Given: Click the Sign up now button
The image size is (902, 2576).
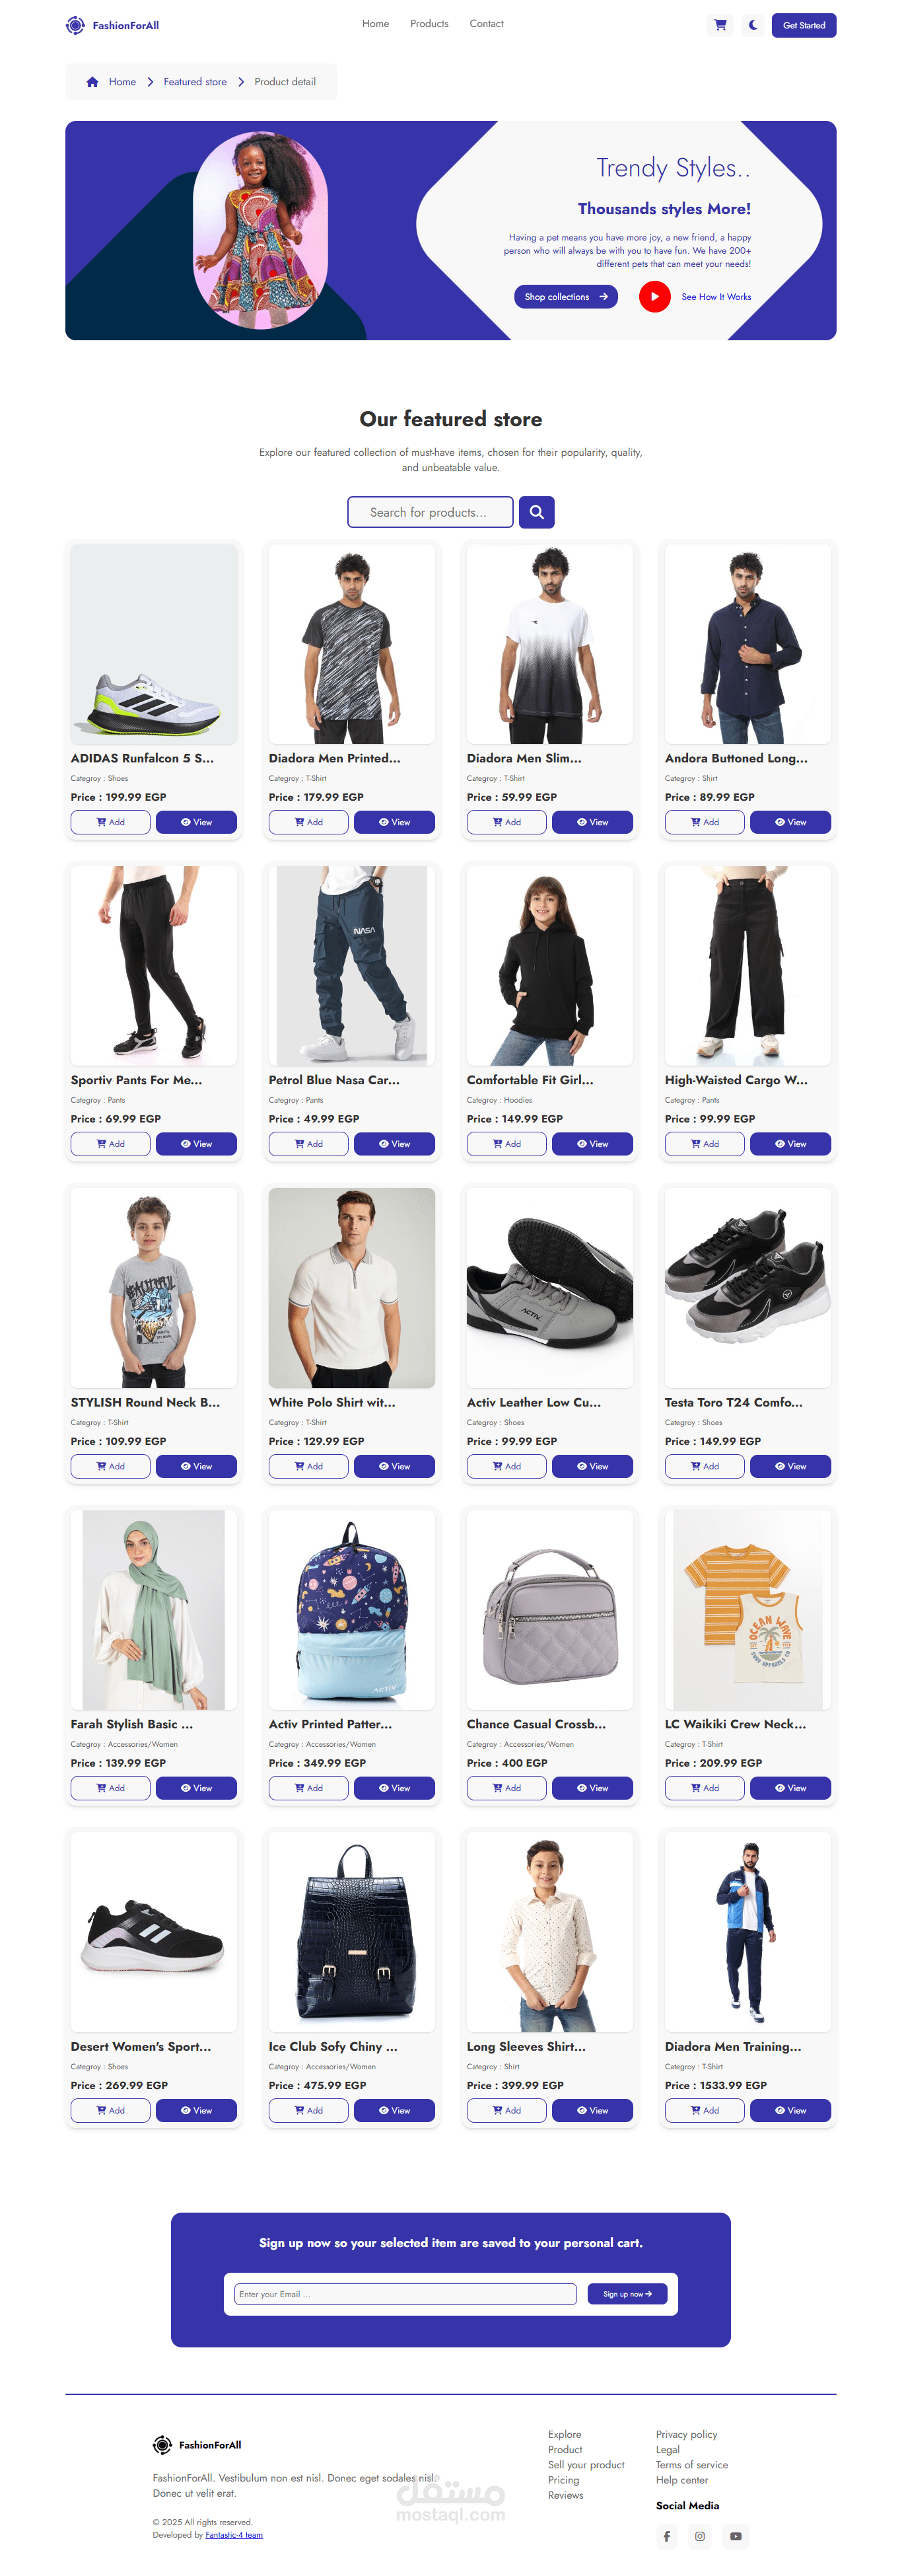Looking at the screenshot, I should (x=627, y=2294).
